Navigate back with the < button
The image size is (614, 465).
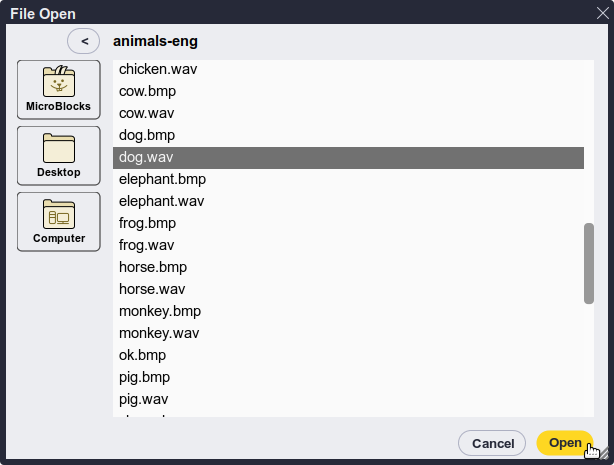click(x=83, y=41)
